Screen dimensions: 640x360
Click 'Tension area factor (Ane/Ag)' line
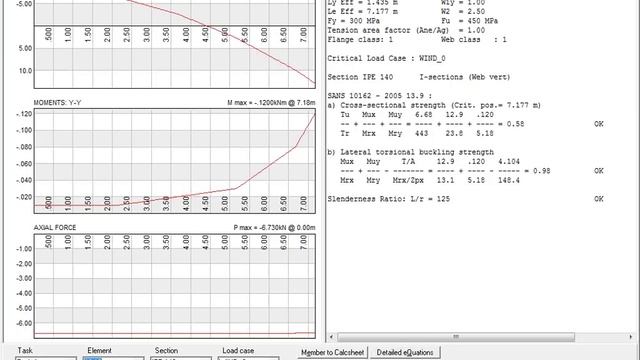pyautogui.click(x=406, y=30)
